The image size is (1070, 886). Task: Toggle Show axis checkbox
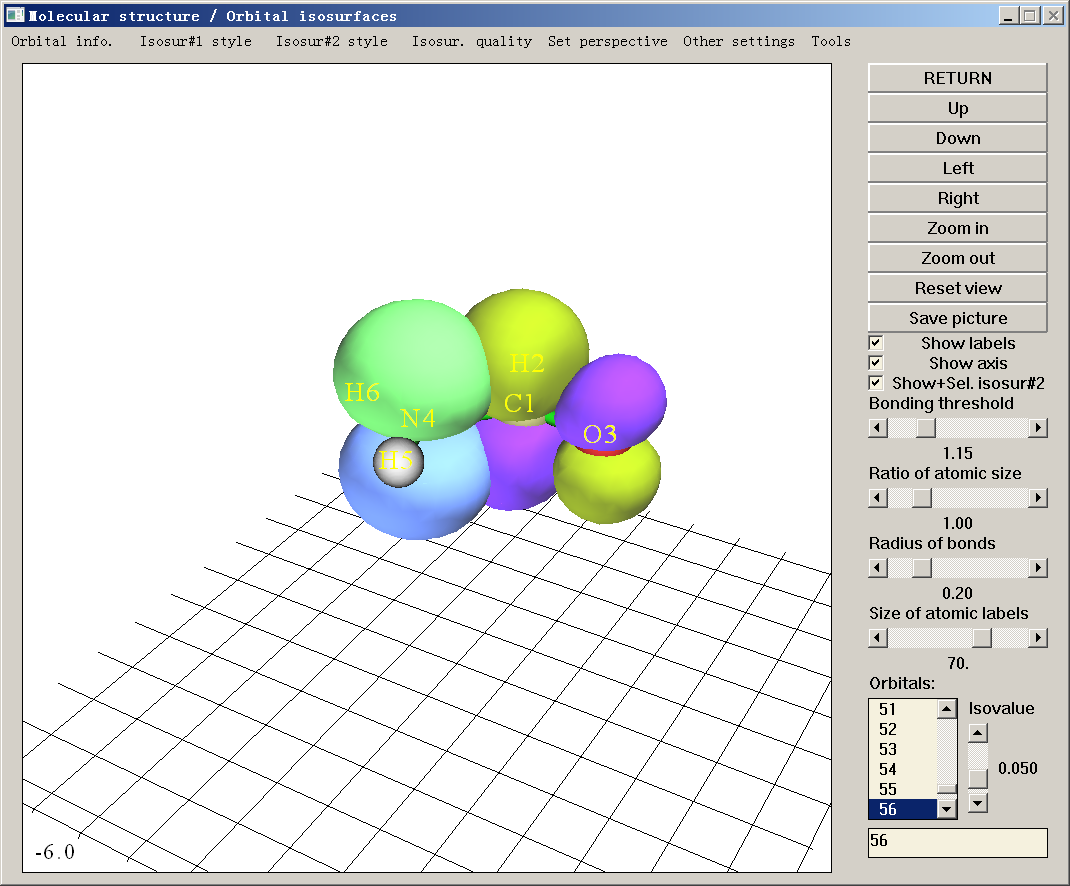pyautogui.click(x=876, y=362)
